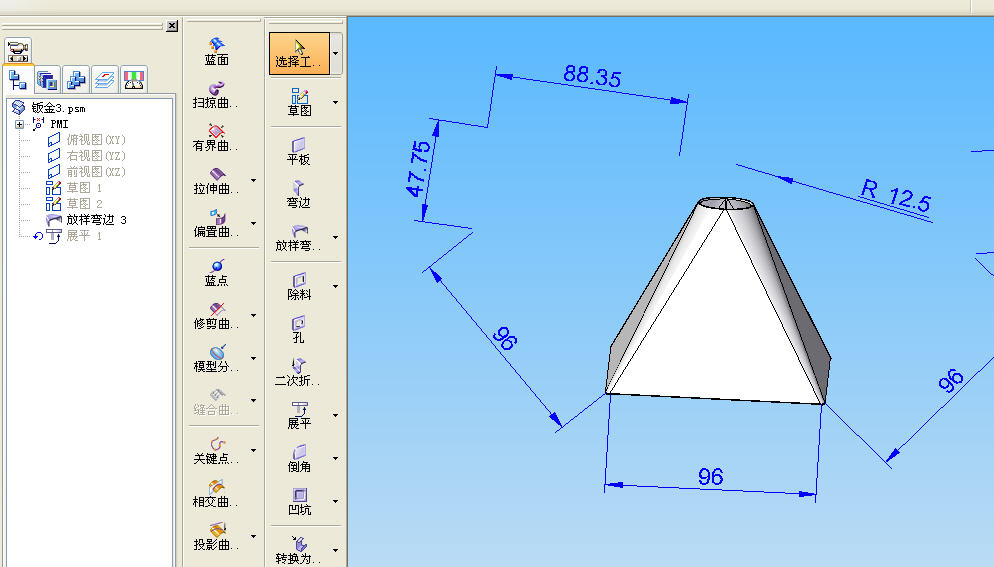This screenshot has height=567, width=994.
Task: Close the PathFinder side panel
Action: pyautogui.click(x=172, y=26)
